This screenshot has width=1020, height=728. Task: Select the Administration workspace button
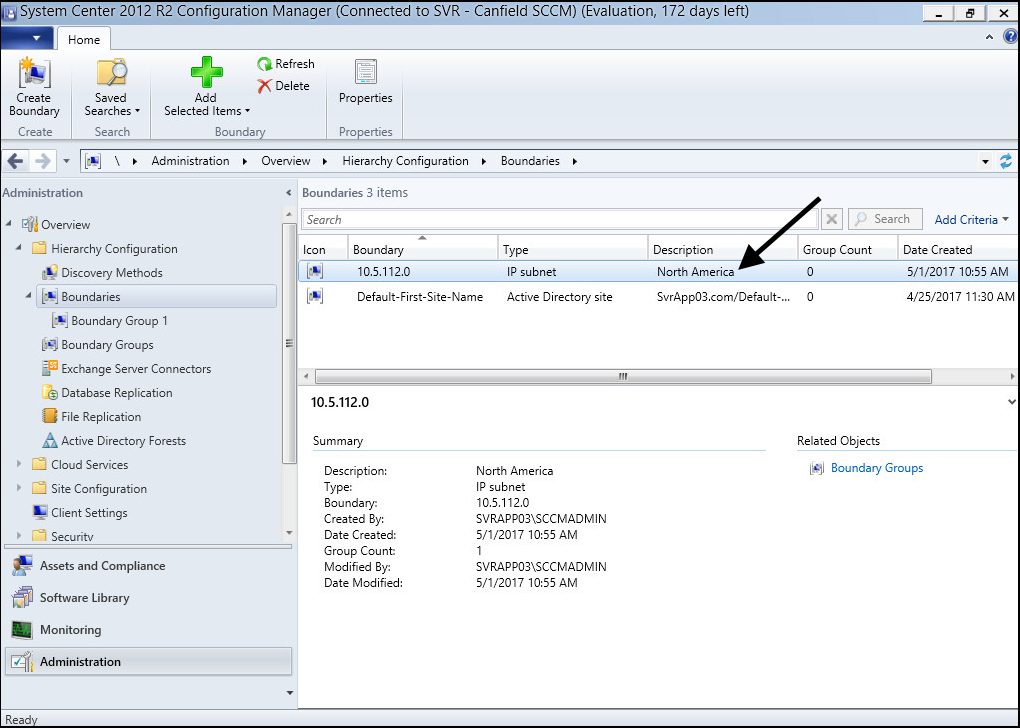coord(148,662)
